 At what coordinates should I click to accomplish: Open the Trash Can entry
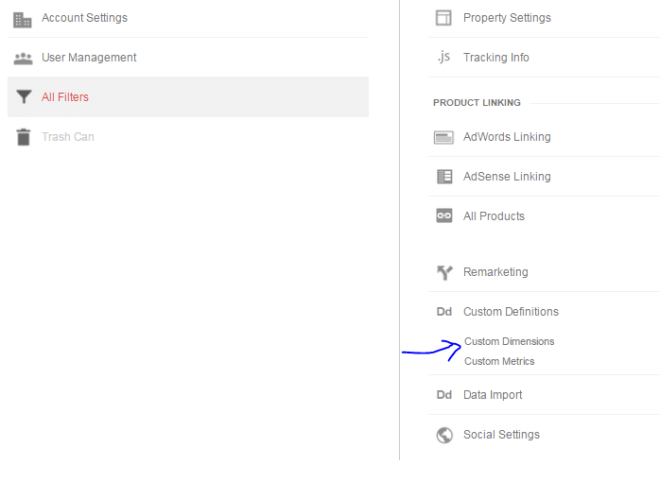(68, 137)
